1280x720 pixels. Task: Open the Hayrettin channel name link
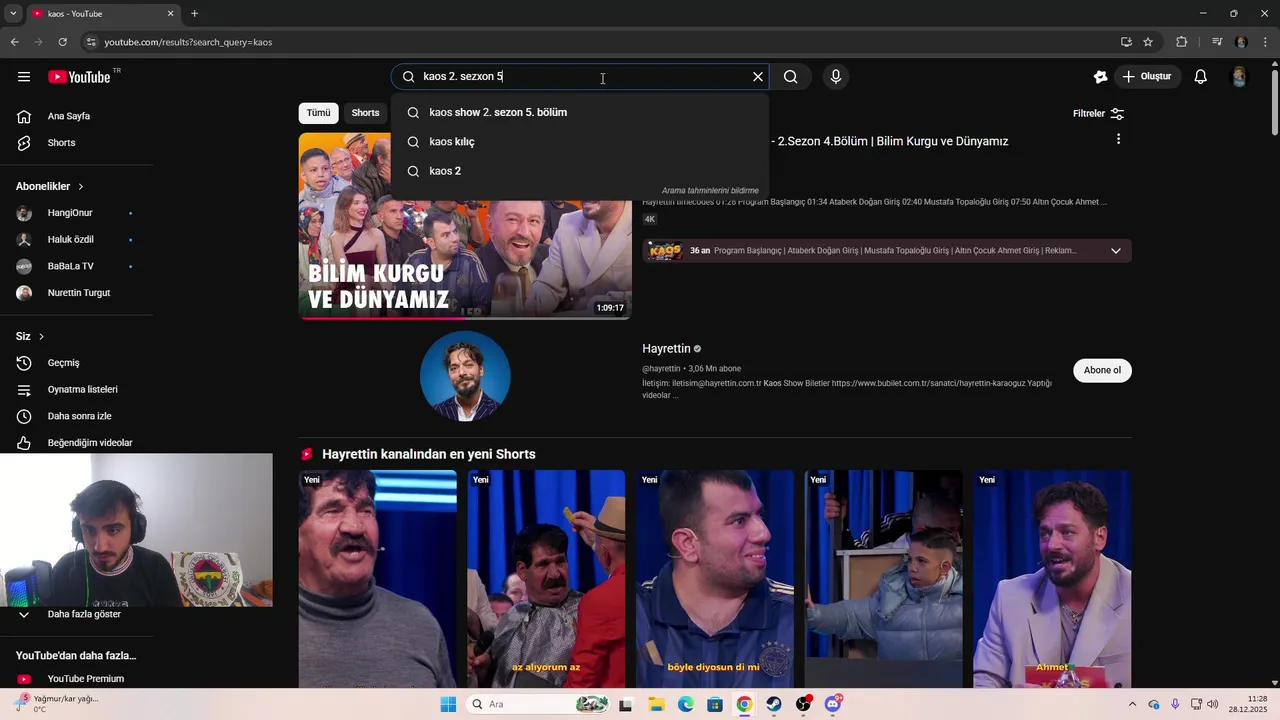point(666,349)
